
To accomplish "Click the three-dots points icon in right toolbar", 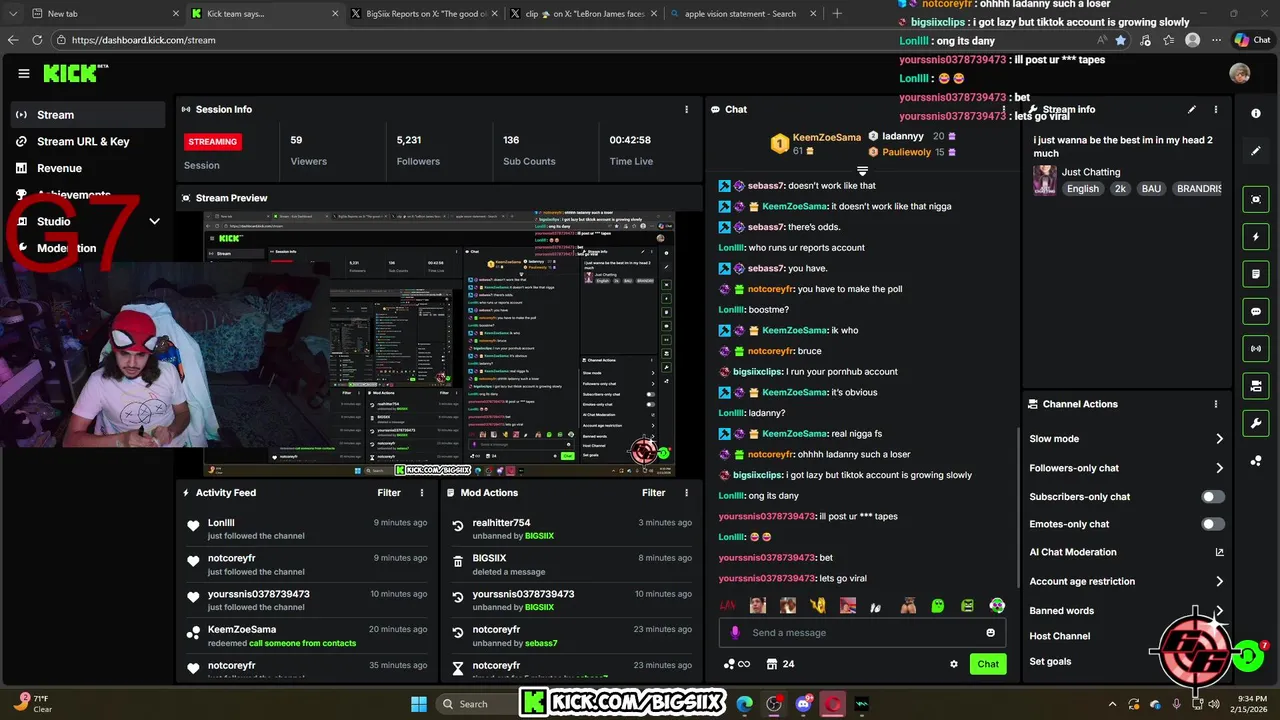I will pos(1256,460).
